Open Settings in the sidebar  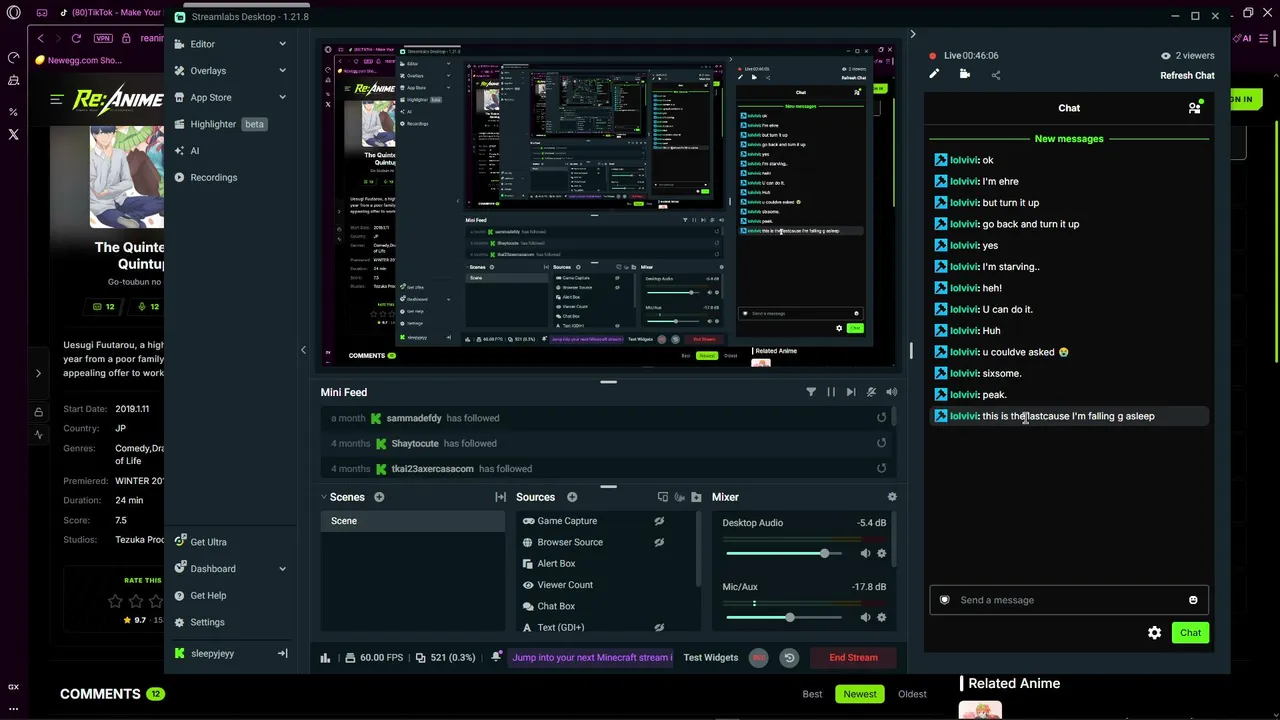(x=207, y=622)
